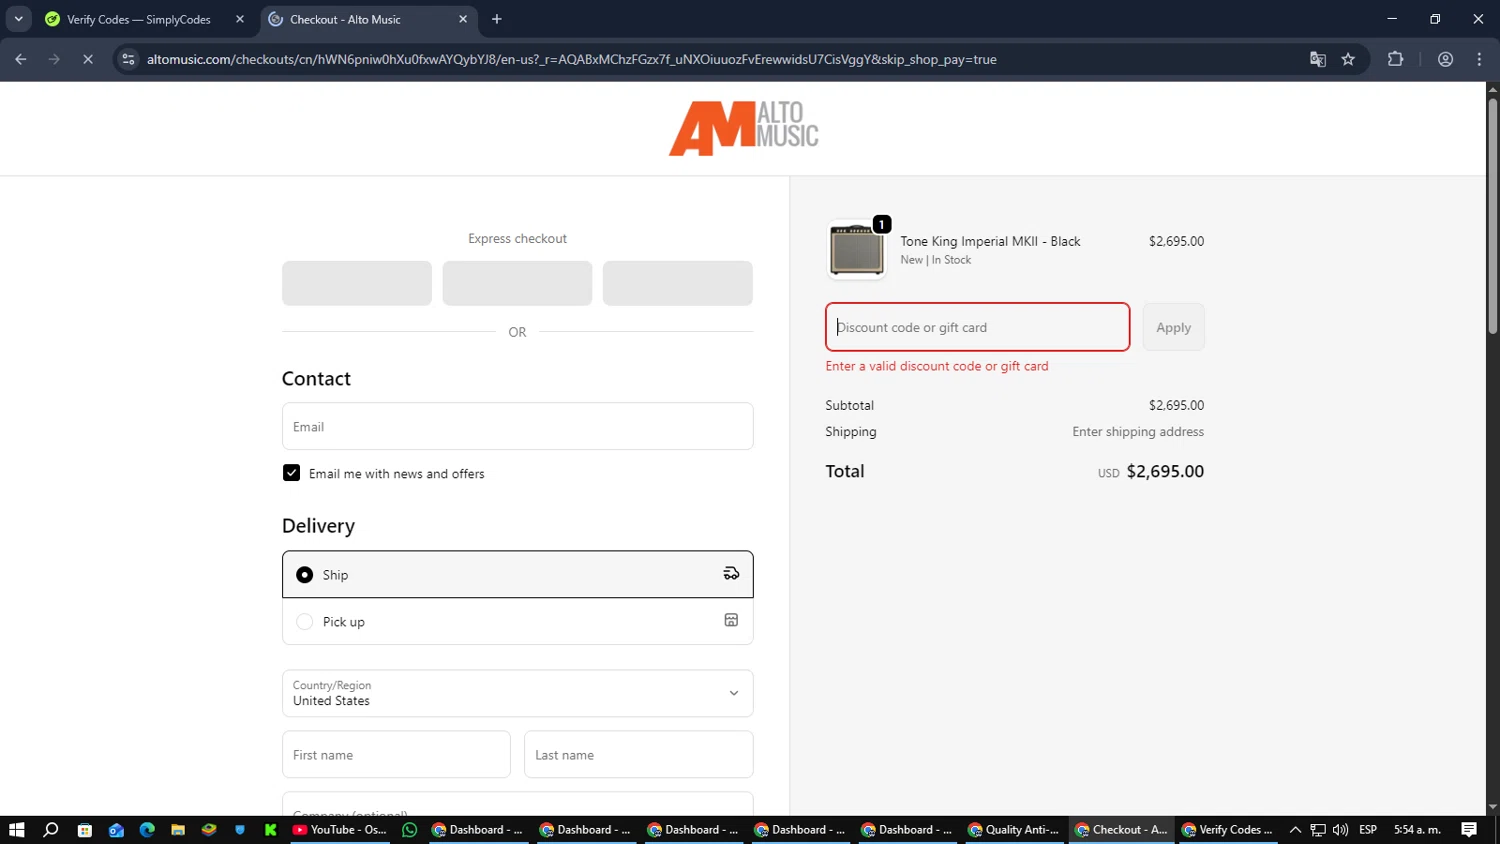Select the Pick up delivery radio button

coord(305,622)
